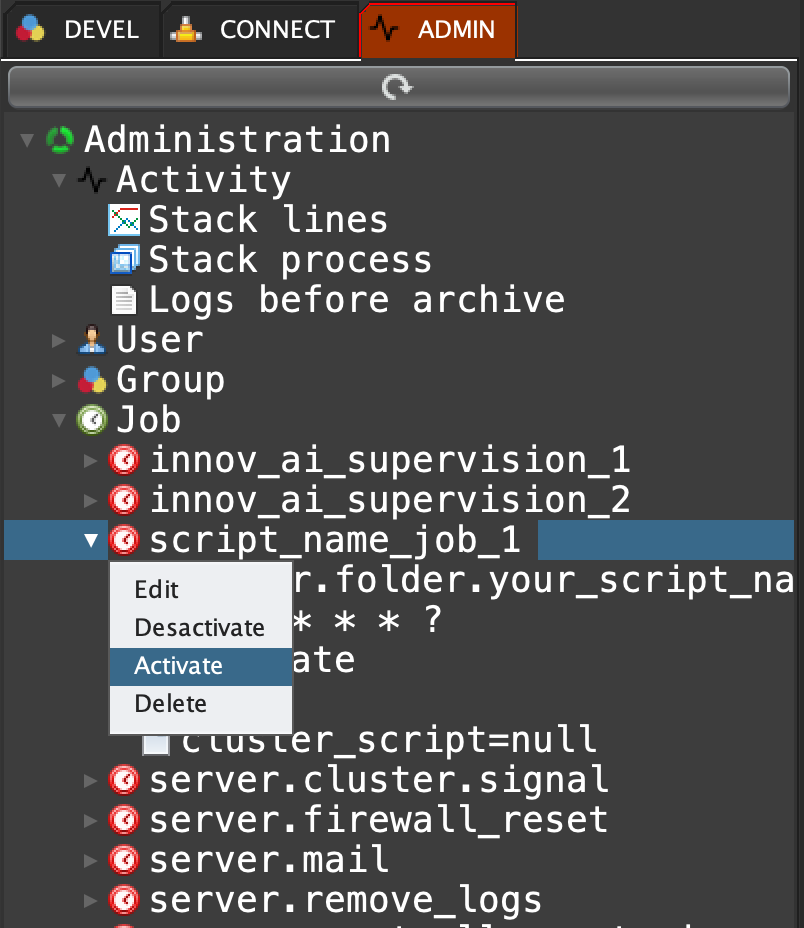Select Desactivate from the context menu

click(x=199, y=628)
